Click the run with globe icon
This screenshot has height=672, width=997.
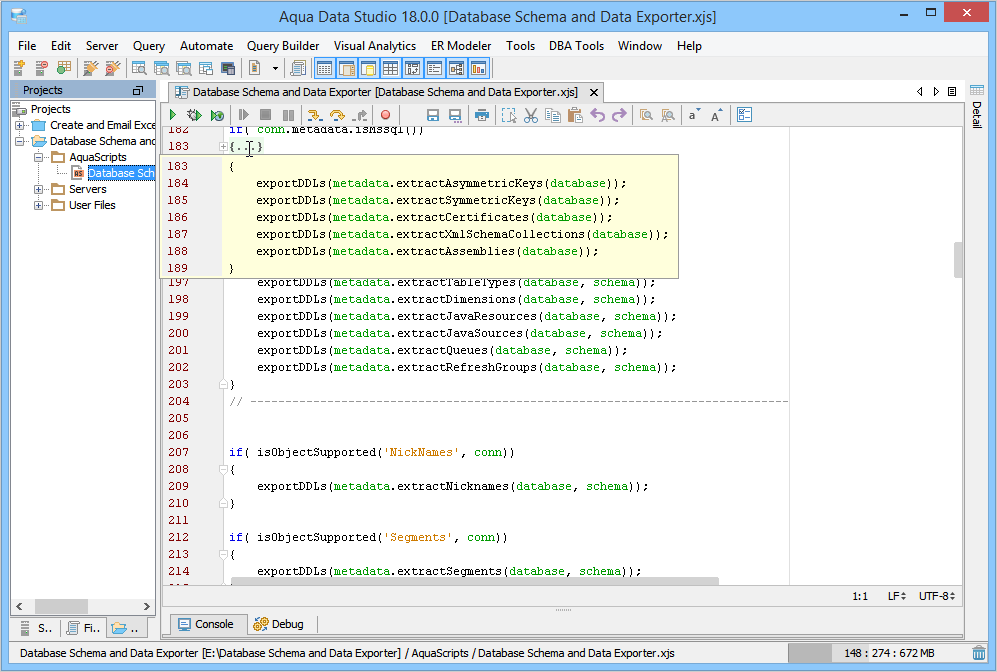pyautogui.click(x=217, y=115)
